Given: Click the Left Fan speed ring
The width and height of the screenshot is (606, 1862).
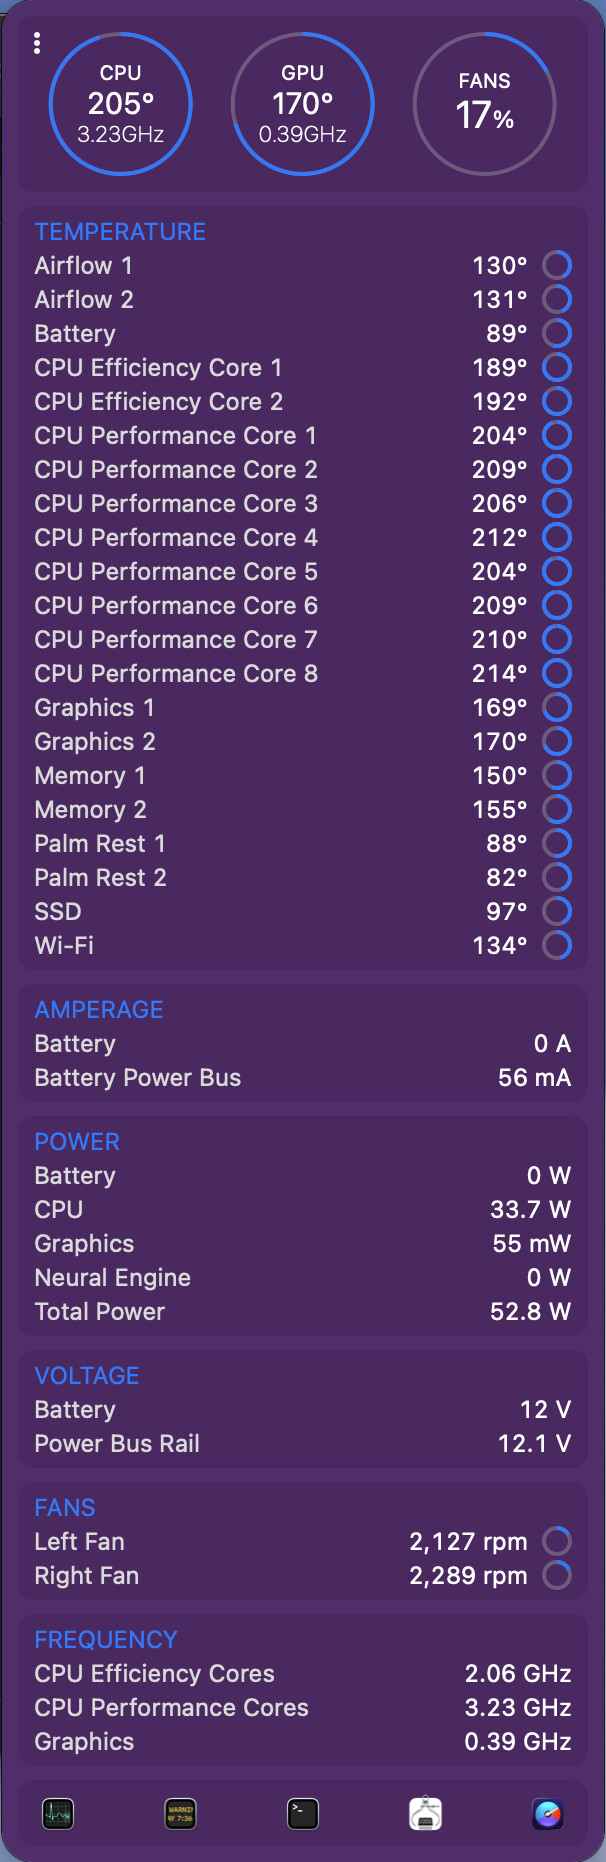Looking at the screenshot, I should (557, 1541).
